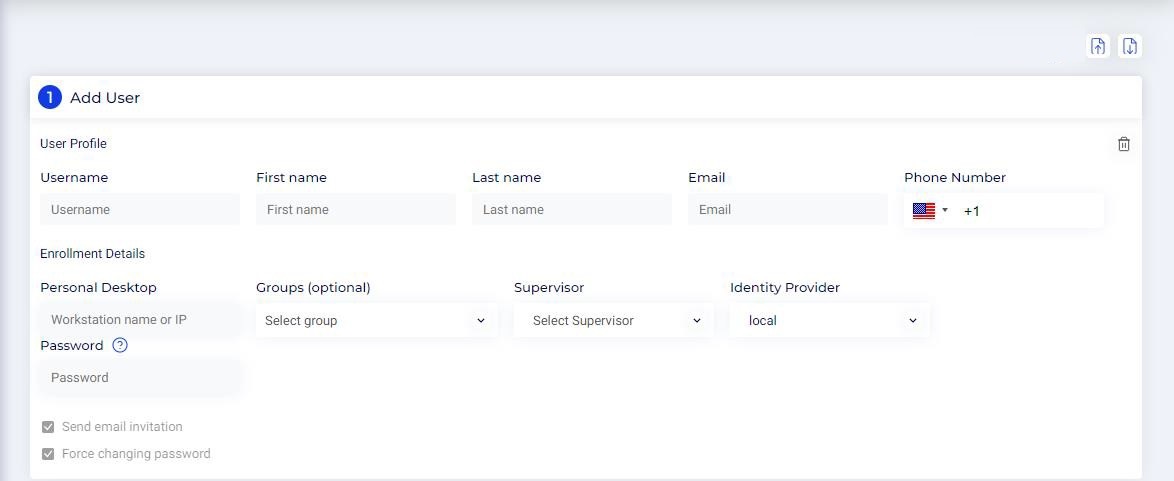The height and width of the screenshot is (481, 1174).
Task: Click the download file icon
Action: tap(1129, 46)
